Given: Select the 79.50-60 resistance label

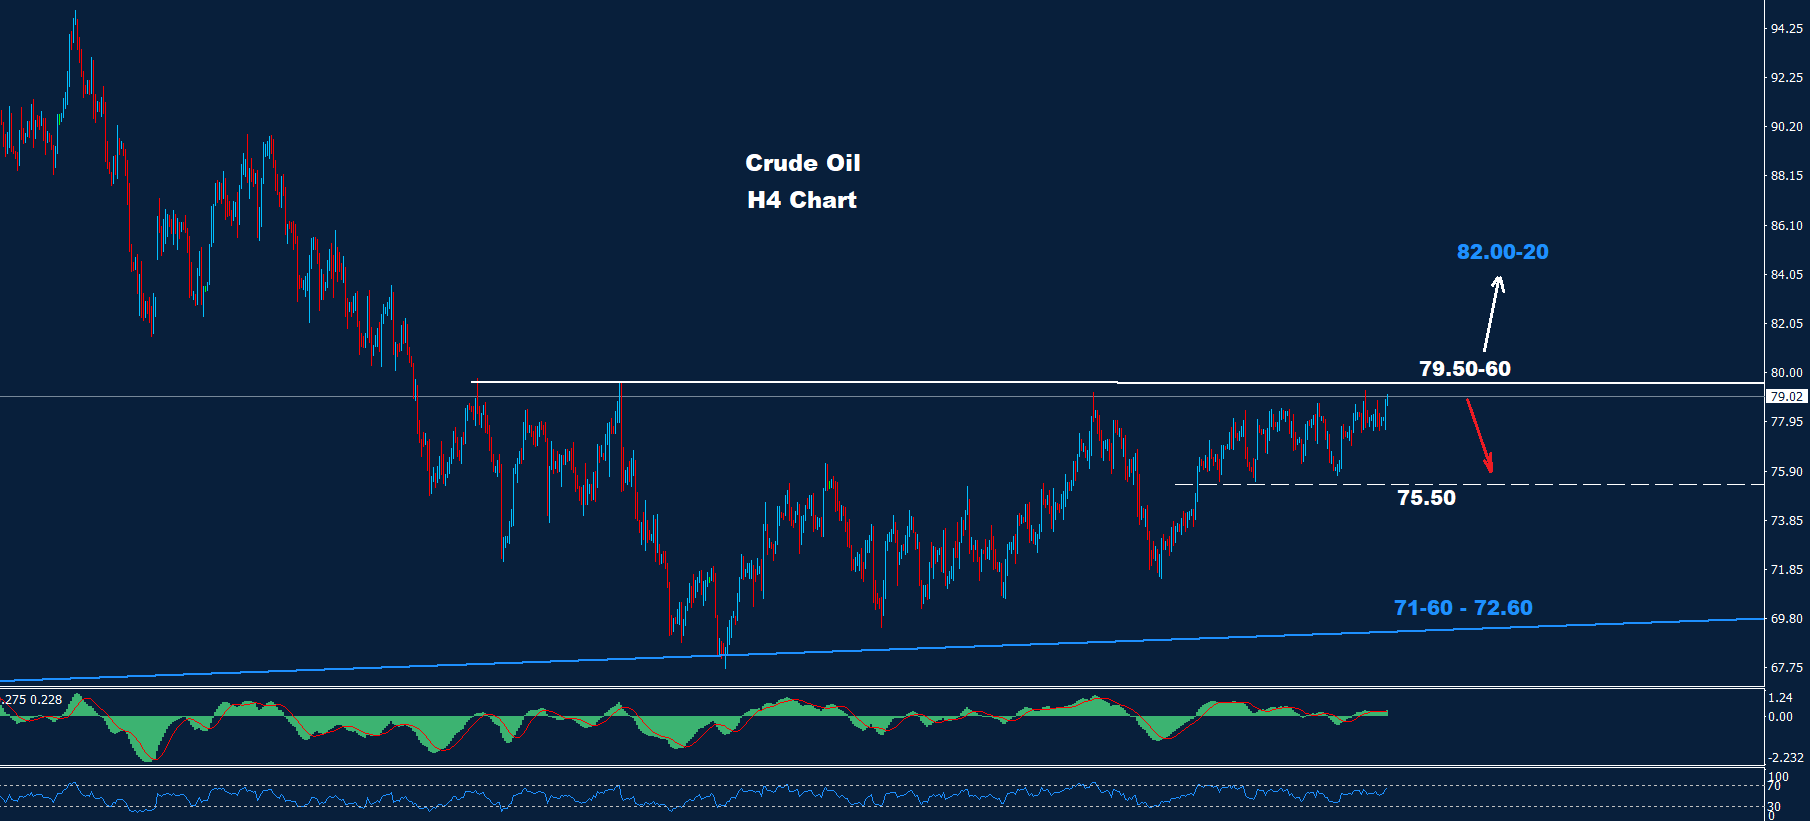Looking at the screenshot, I should point(1465,369).
